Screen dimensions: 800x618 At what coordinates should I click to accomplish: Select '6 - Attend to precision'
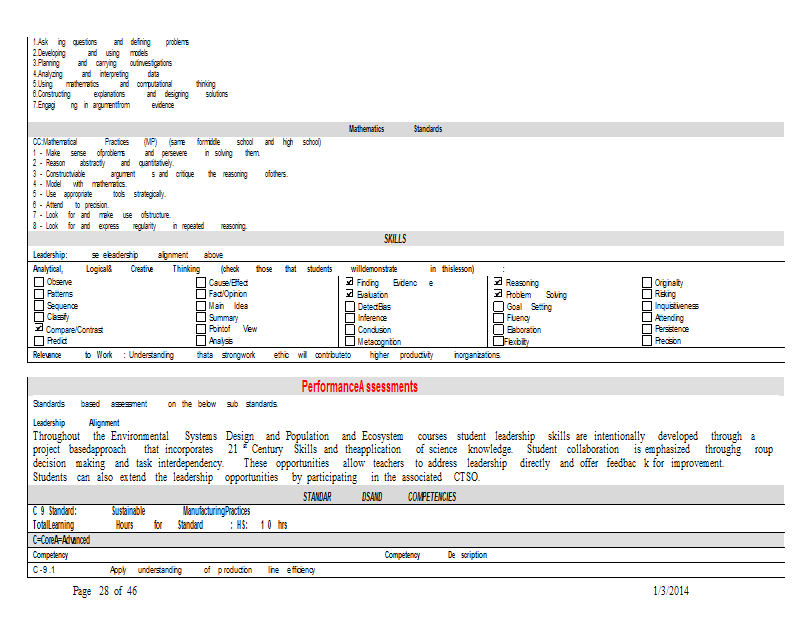71,205
